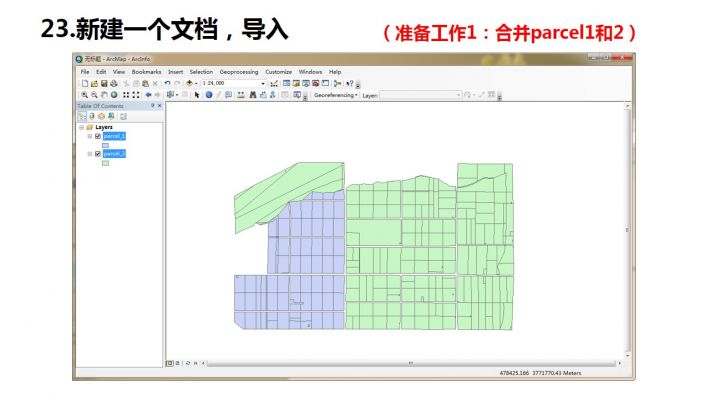The image size is (710, 399).
Task: Click the Select Elements arrow tool
Action: (x=197, y=95)
